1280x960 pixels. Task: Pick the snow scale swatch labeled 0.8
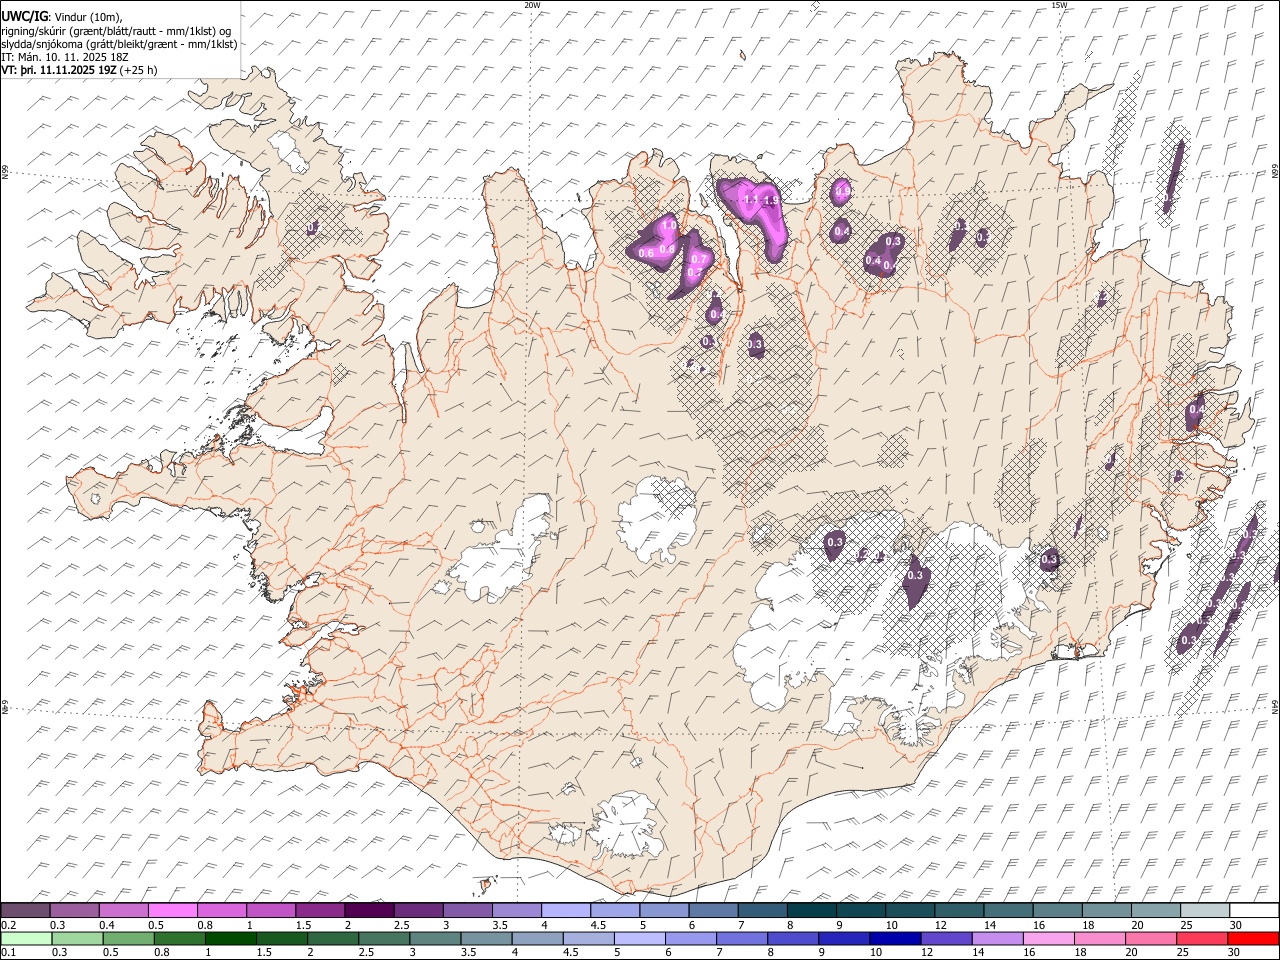pyautogui.click(x=222, y=910)
